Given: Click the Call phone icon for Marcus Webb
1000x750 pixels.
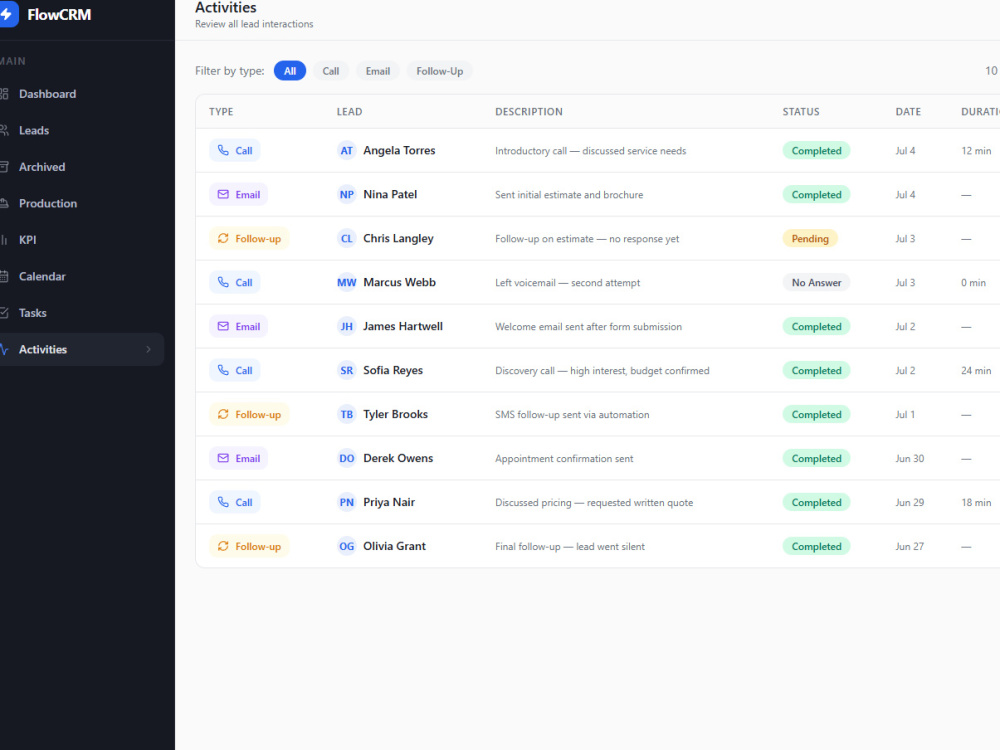Looking at the screenshot, I should 223,282.
